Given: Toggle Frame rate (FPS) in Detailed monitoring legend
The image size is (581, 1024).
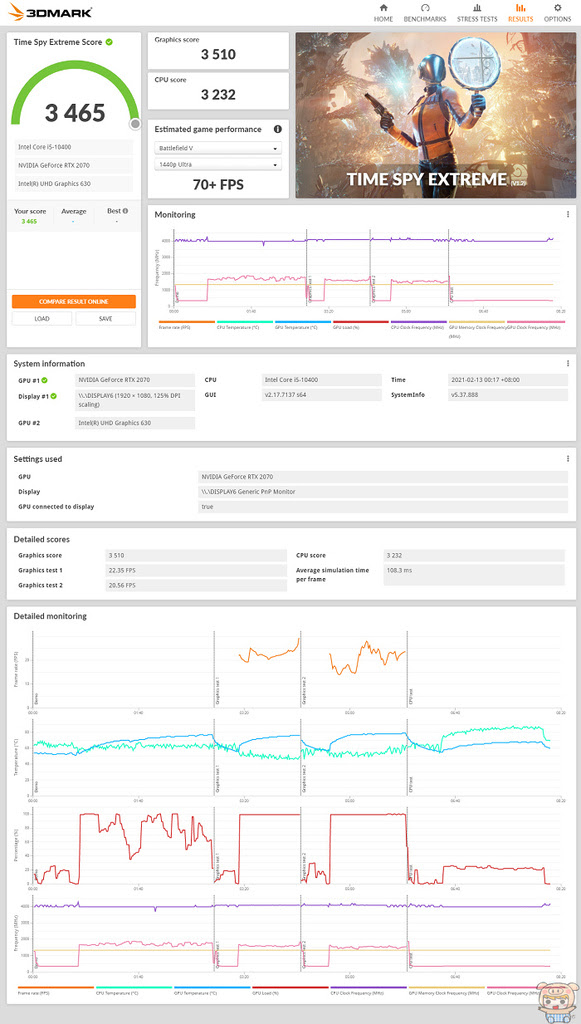Looking at the screenshot, I should tap(55, 991).
